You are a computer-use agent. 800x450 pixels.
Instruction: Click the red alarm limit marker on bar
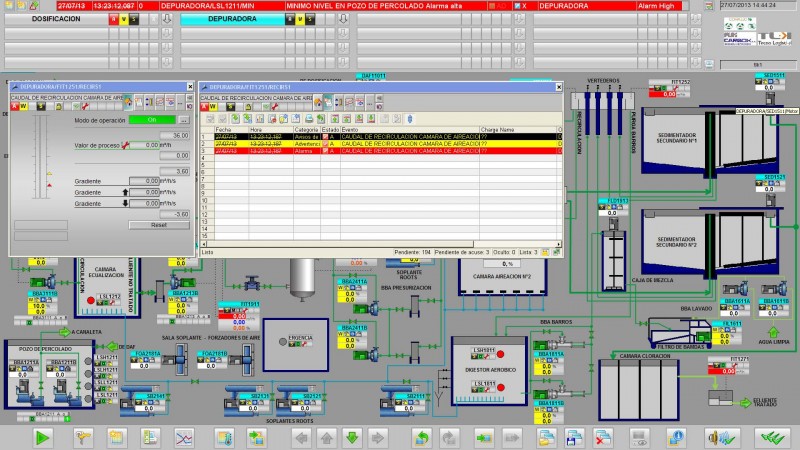pos(49,185)
